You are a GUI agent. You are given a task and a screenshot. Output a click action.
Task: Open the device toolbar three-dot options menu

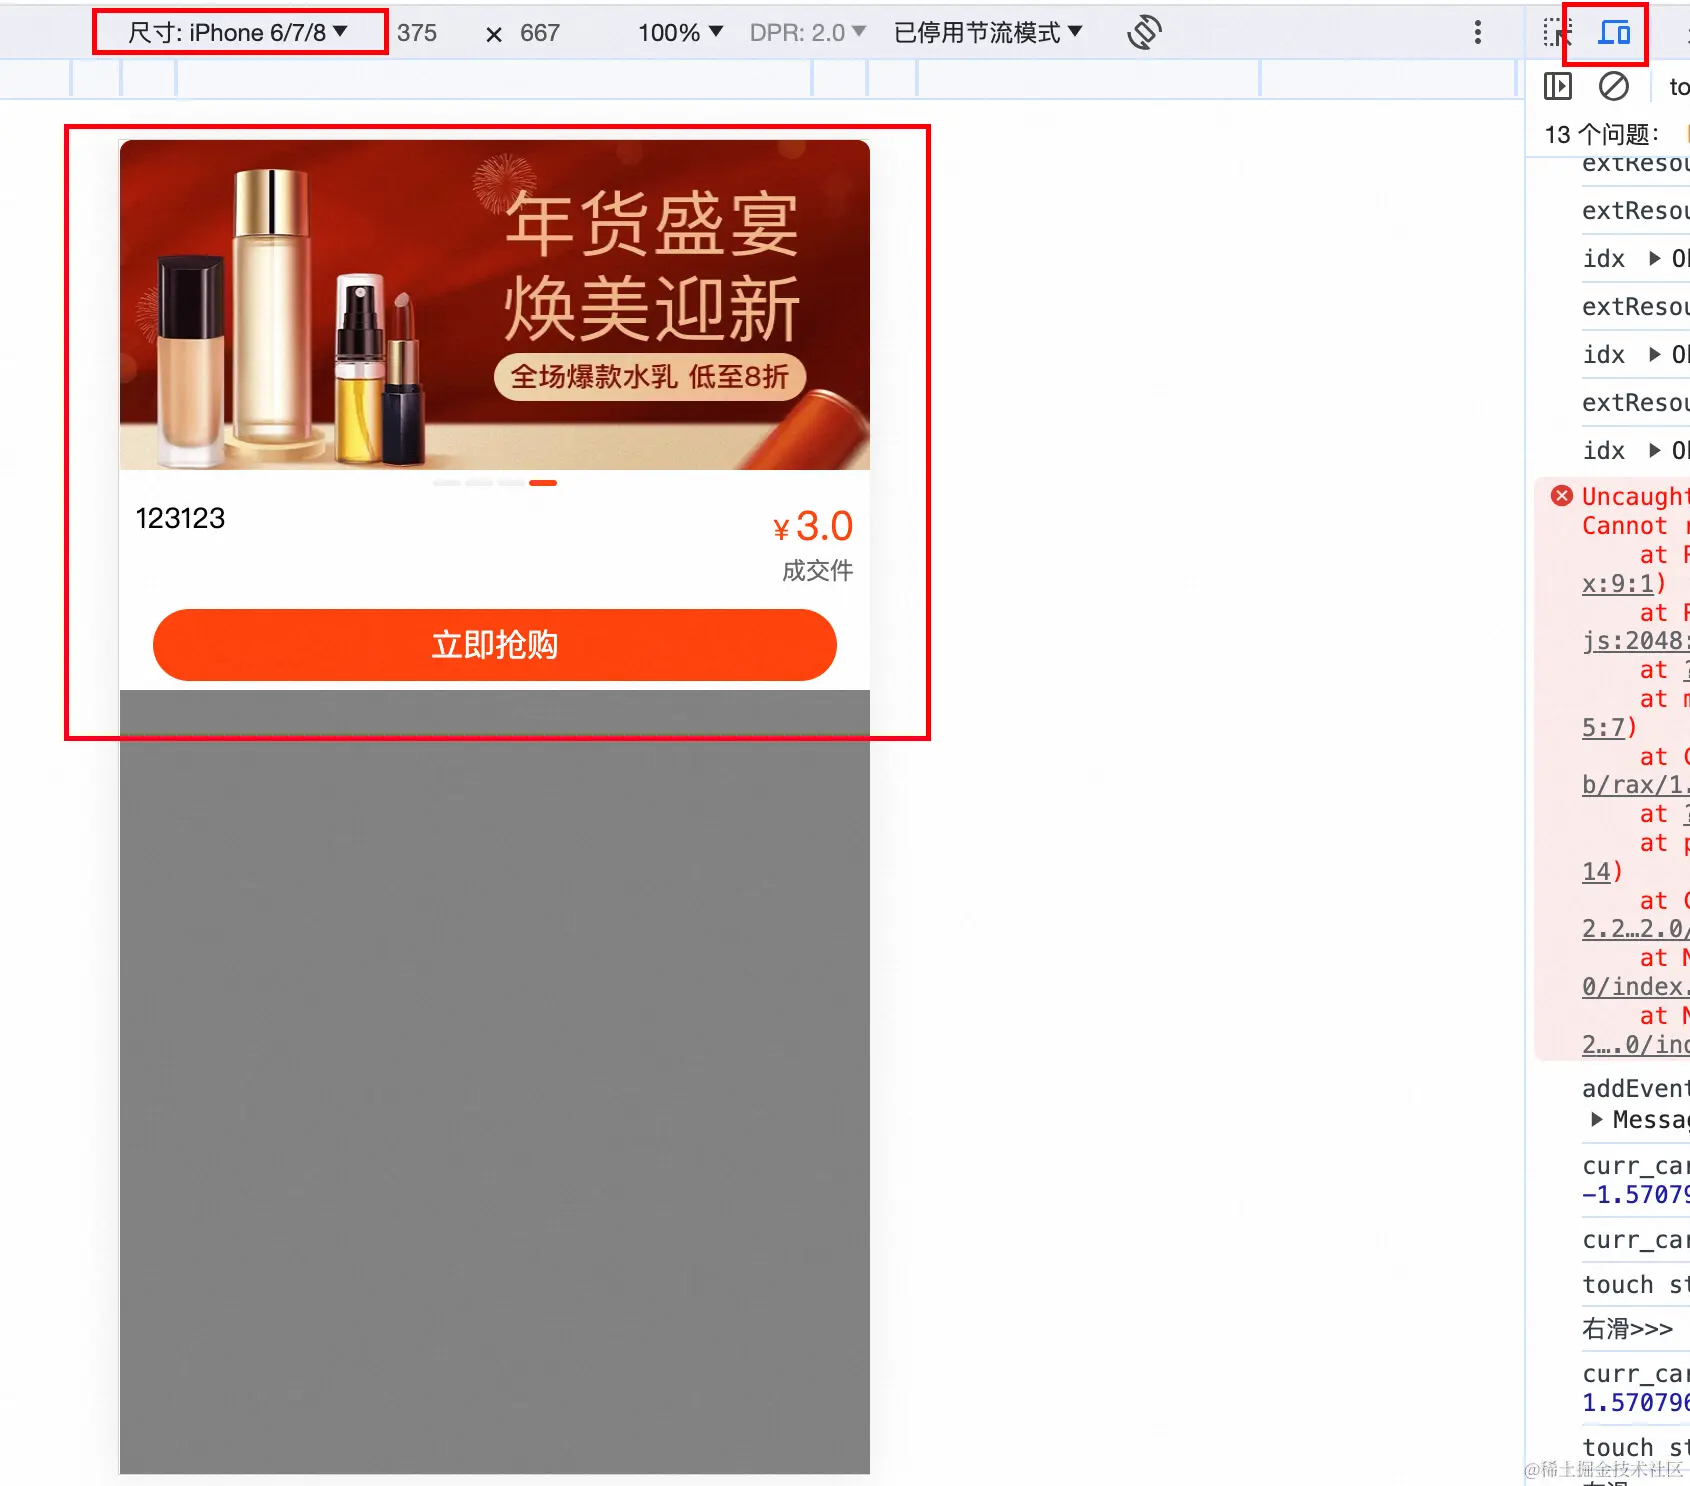[1477, 33]
